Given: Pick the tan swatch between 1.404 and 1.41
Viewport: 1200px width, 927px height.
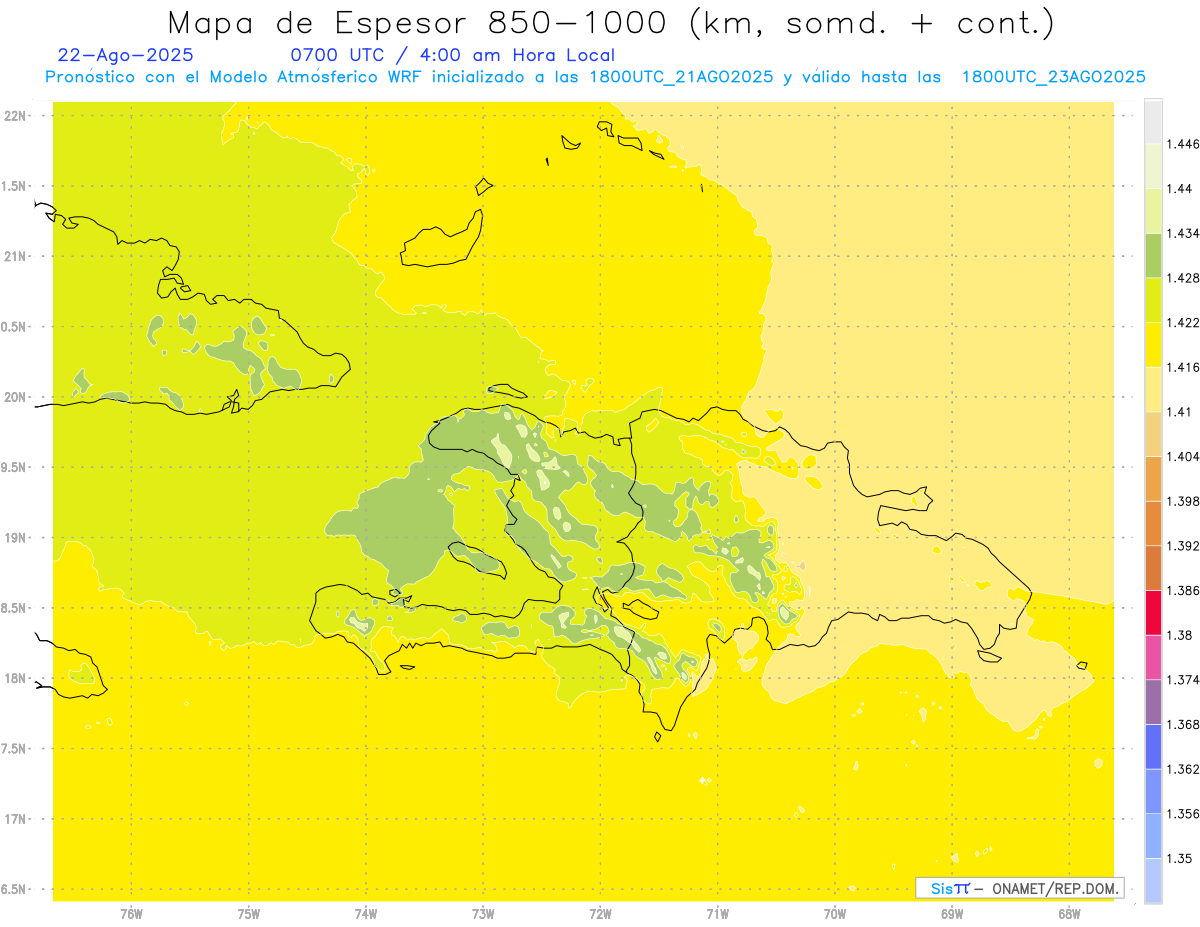Looking at the screenshot, I should click(1153, 434).
